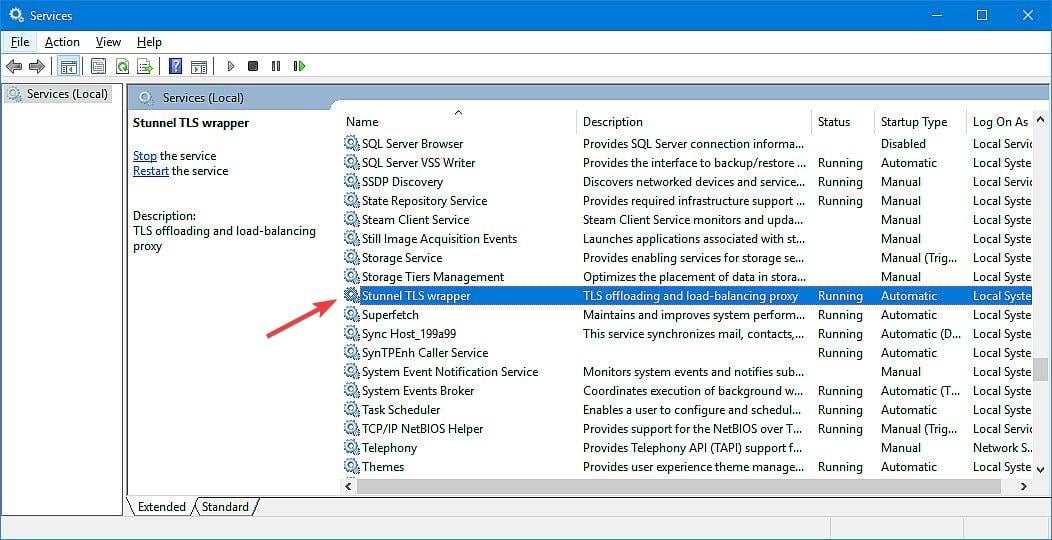Select Still Image Acquisition Events service
The image size is (1052, 540).
tap(687, 239)
